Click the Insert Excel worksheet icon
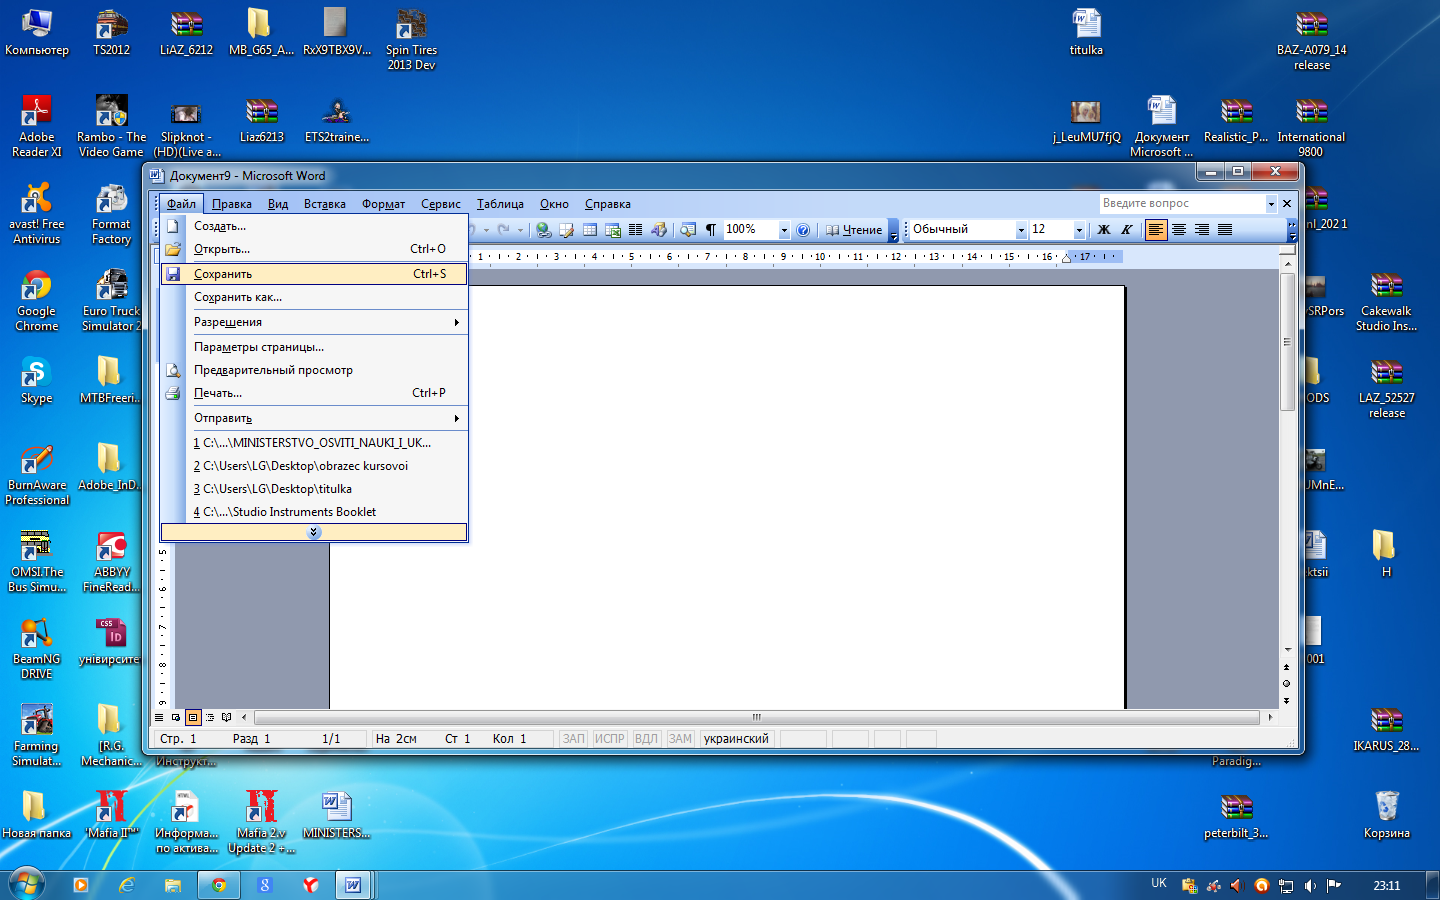1440x900 pixels. click(x=613, y=230)
